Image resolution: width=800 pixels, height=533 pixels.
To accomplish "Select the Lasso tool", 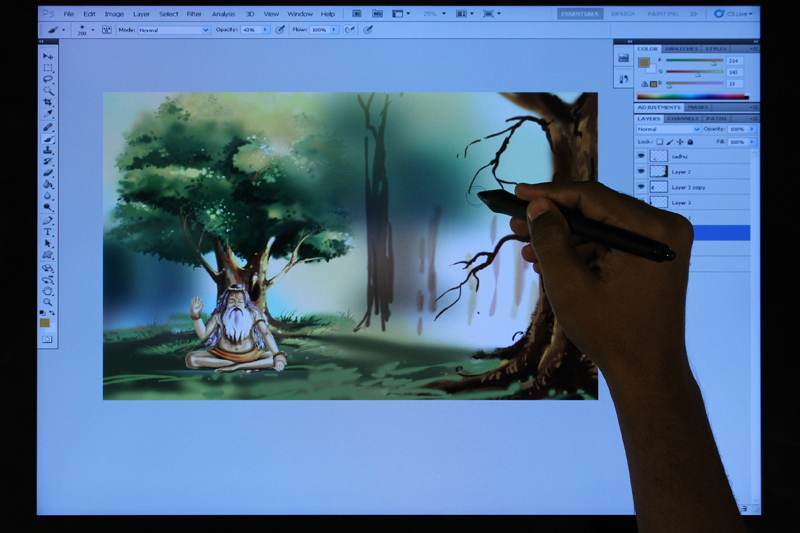I will click(x=47, y=79).
